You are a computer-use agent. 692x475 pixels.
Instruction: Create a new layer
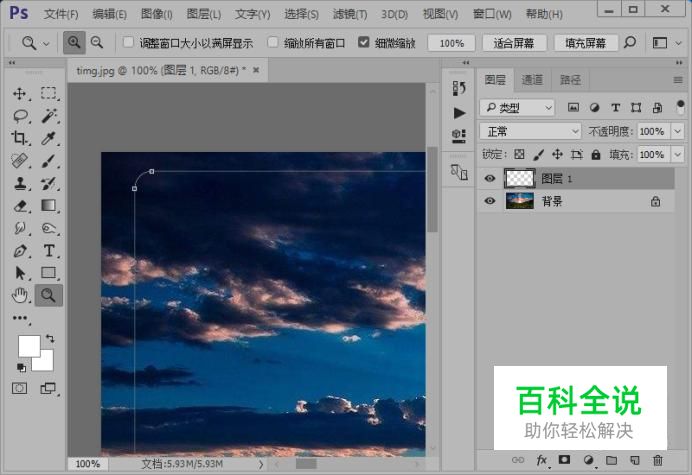pos(635,460)
